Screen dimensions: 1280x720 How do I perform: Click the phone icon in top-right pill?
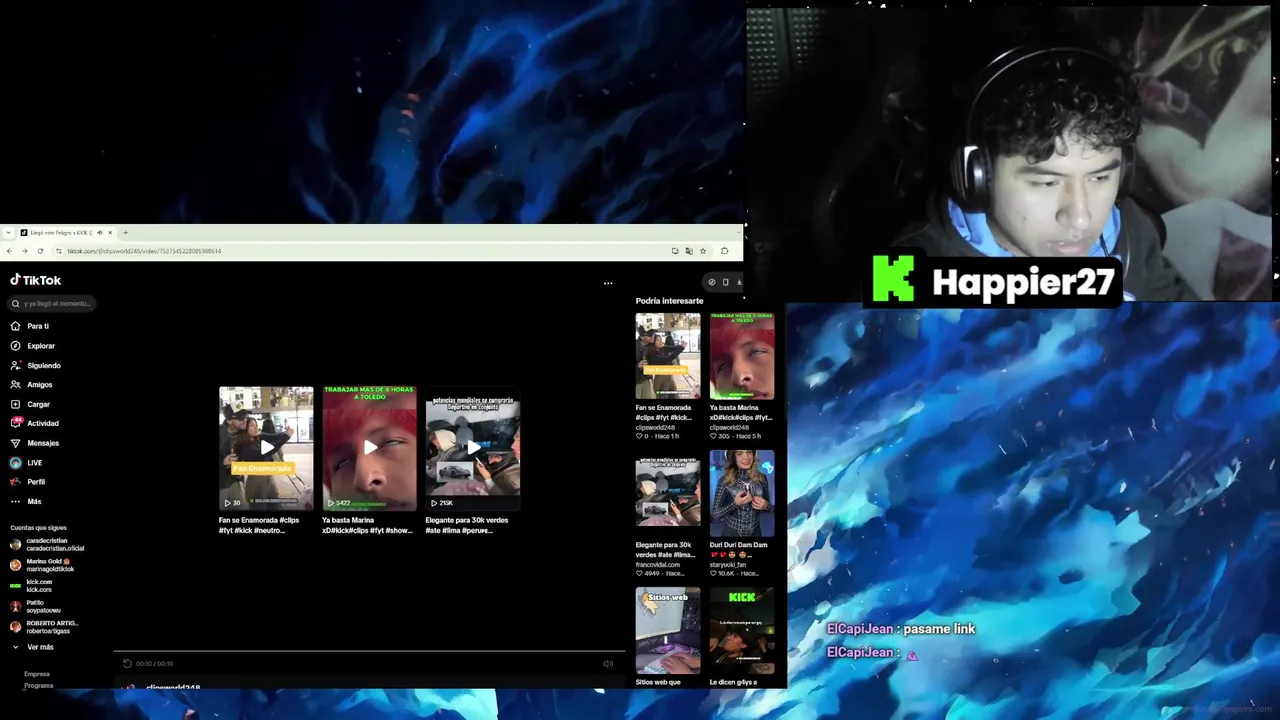click(725, 282)
